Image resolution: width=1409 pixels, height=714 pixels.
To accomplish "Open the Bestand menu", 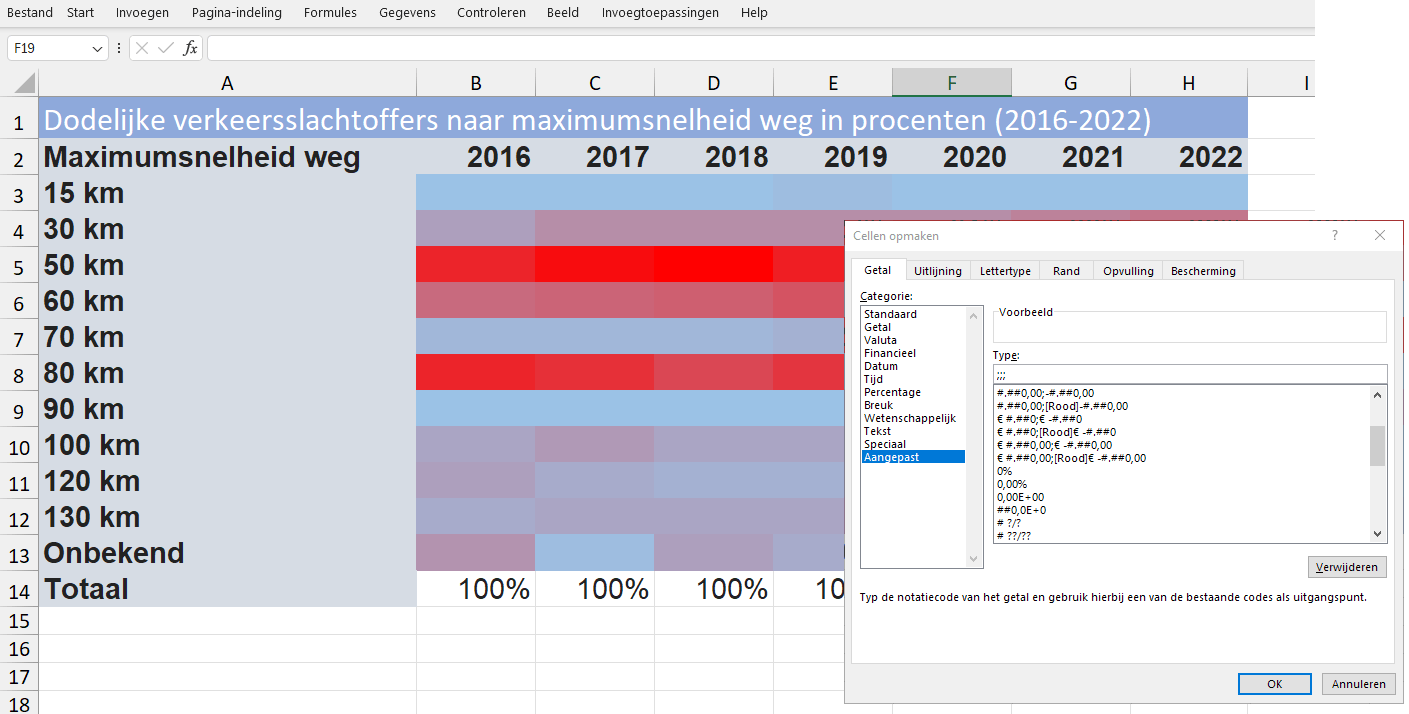I will tap(30, 13).
